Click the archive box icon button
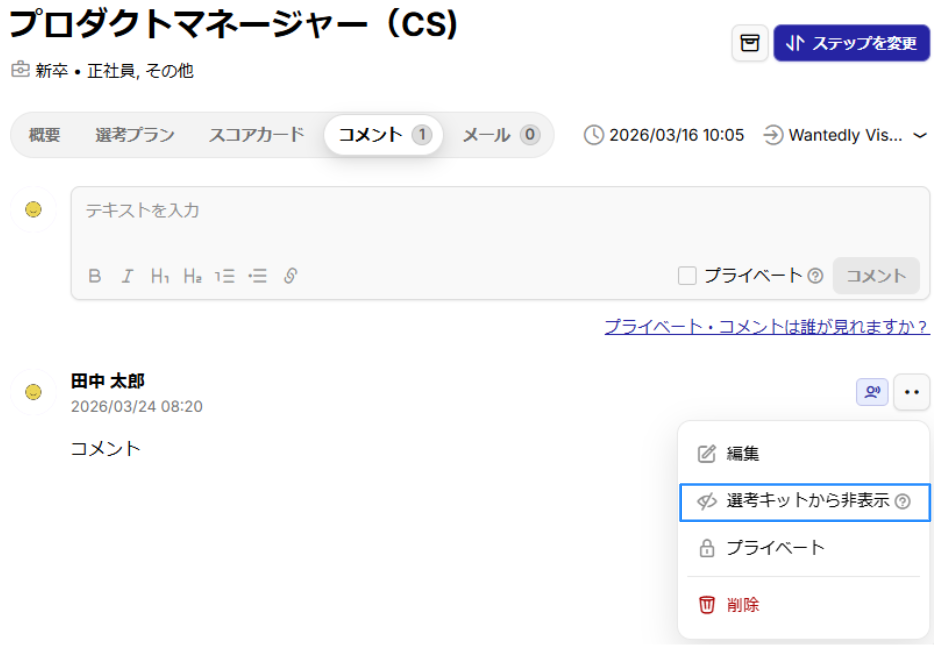Screen dimensions: 936x645 point(749,43)
